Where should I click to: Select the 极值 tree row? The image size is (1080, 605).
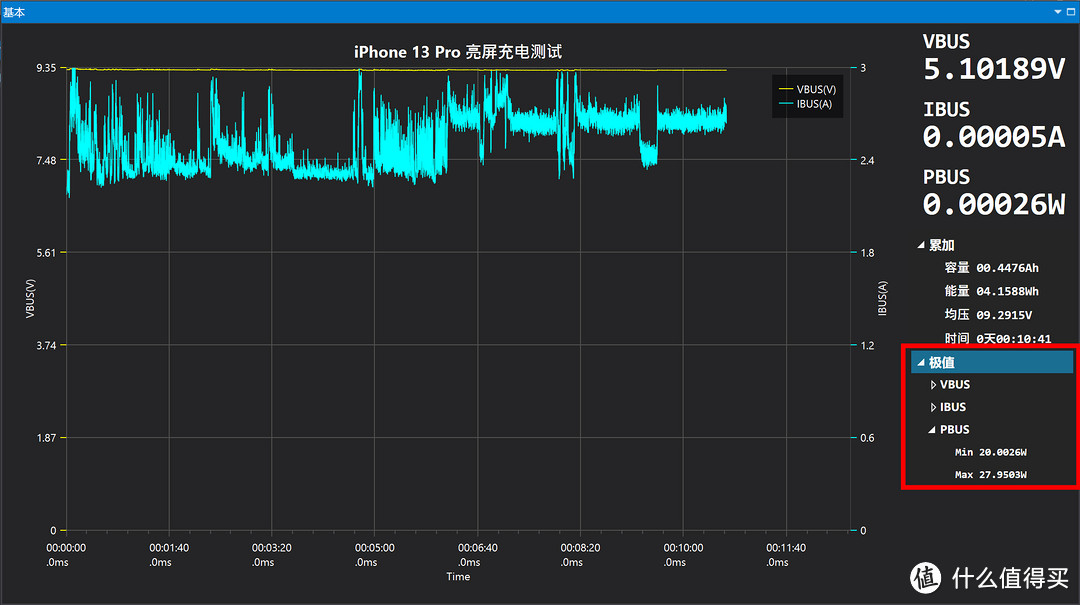[x=992, y=362]
